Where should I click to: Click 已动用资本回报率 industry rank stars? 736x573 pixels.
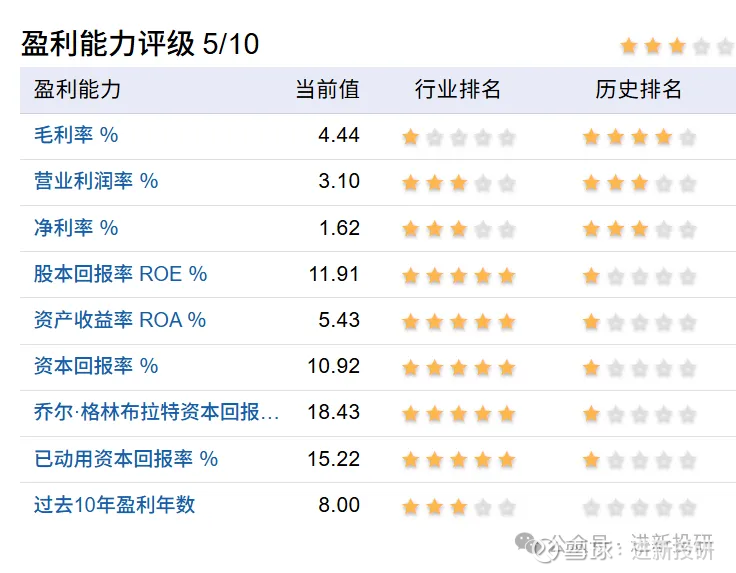(458, 460)
